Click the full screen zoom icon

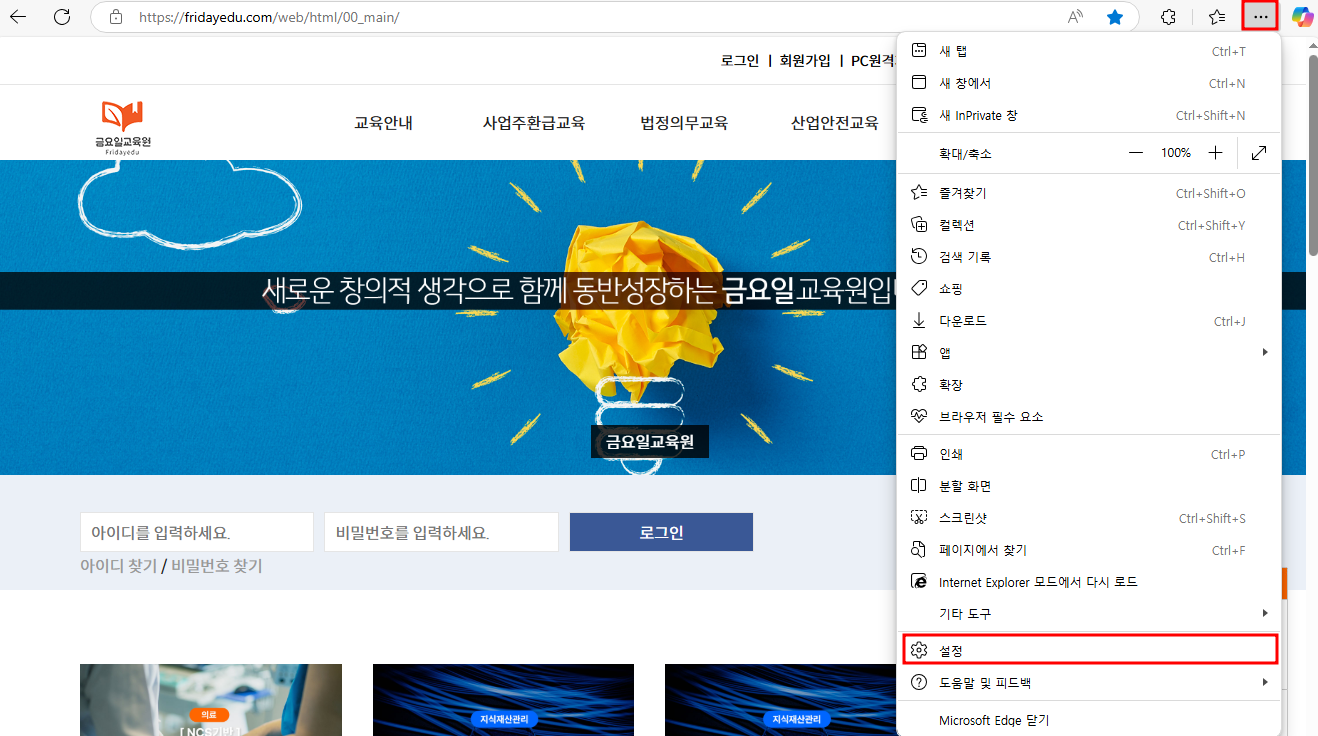point(1259,153)
